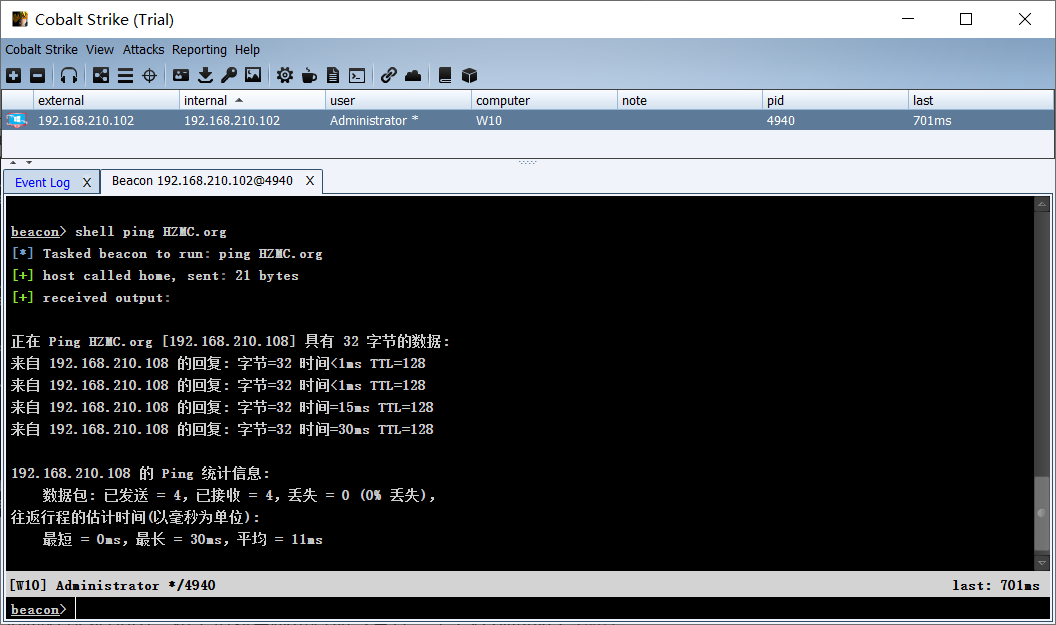Sort sessions by the internal column header
The width and height of the screenshot is (1056, 625).
pos(205,100)
